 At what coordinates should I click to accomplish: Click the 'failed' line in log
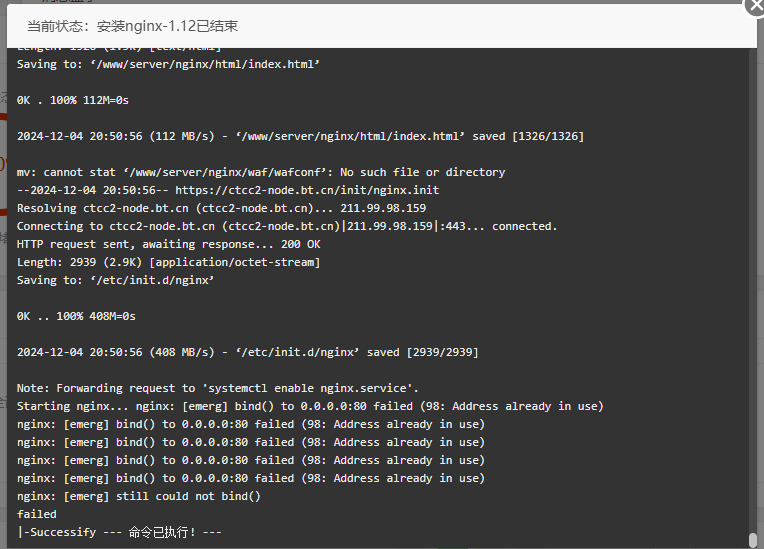[x=37, y=514]
